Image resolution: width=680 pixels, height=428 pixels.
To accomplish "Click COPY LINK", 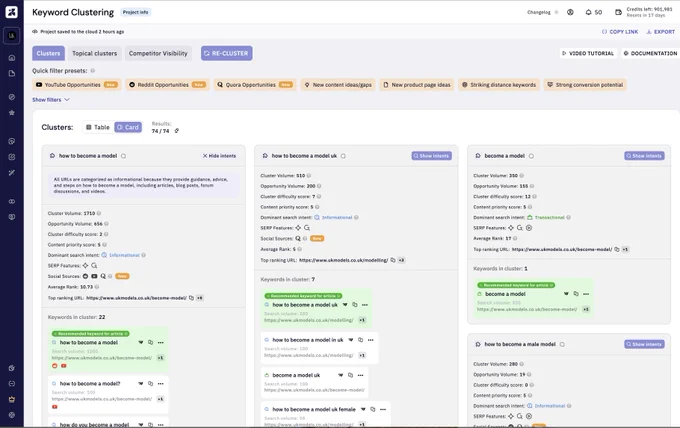I will click(620, 32).
